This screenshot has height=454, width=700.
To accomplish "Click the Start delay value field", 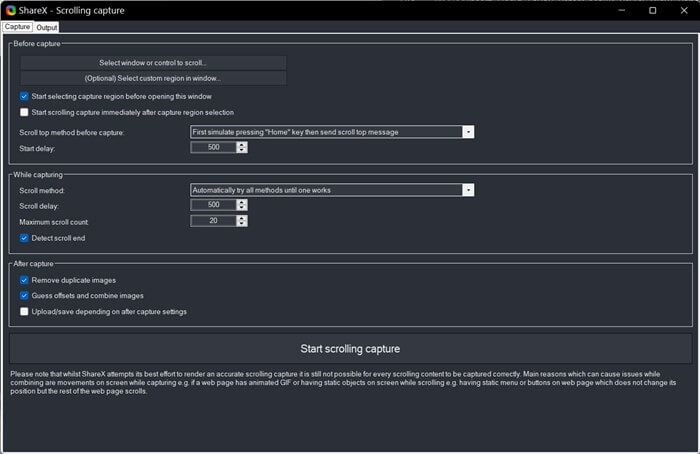I will coord(213,147).
